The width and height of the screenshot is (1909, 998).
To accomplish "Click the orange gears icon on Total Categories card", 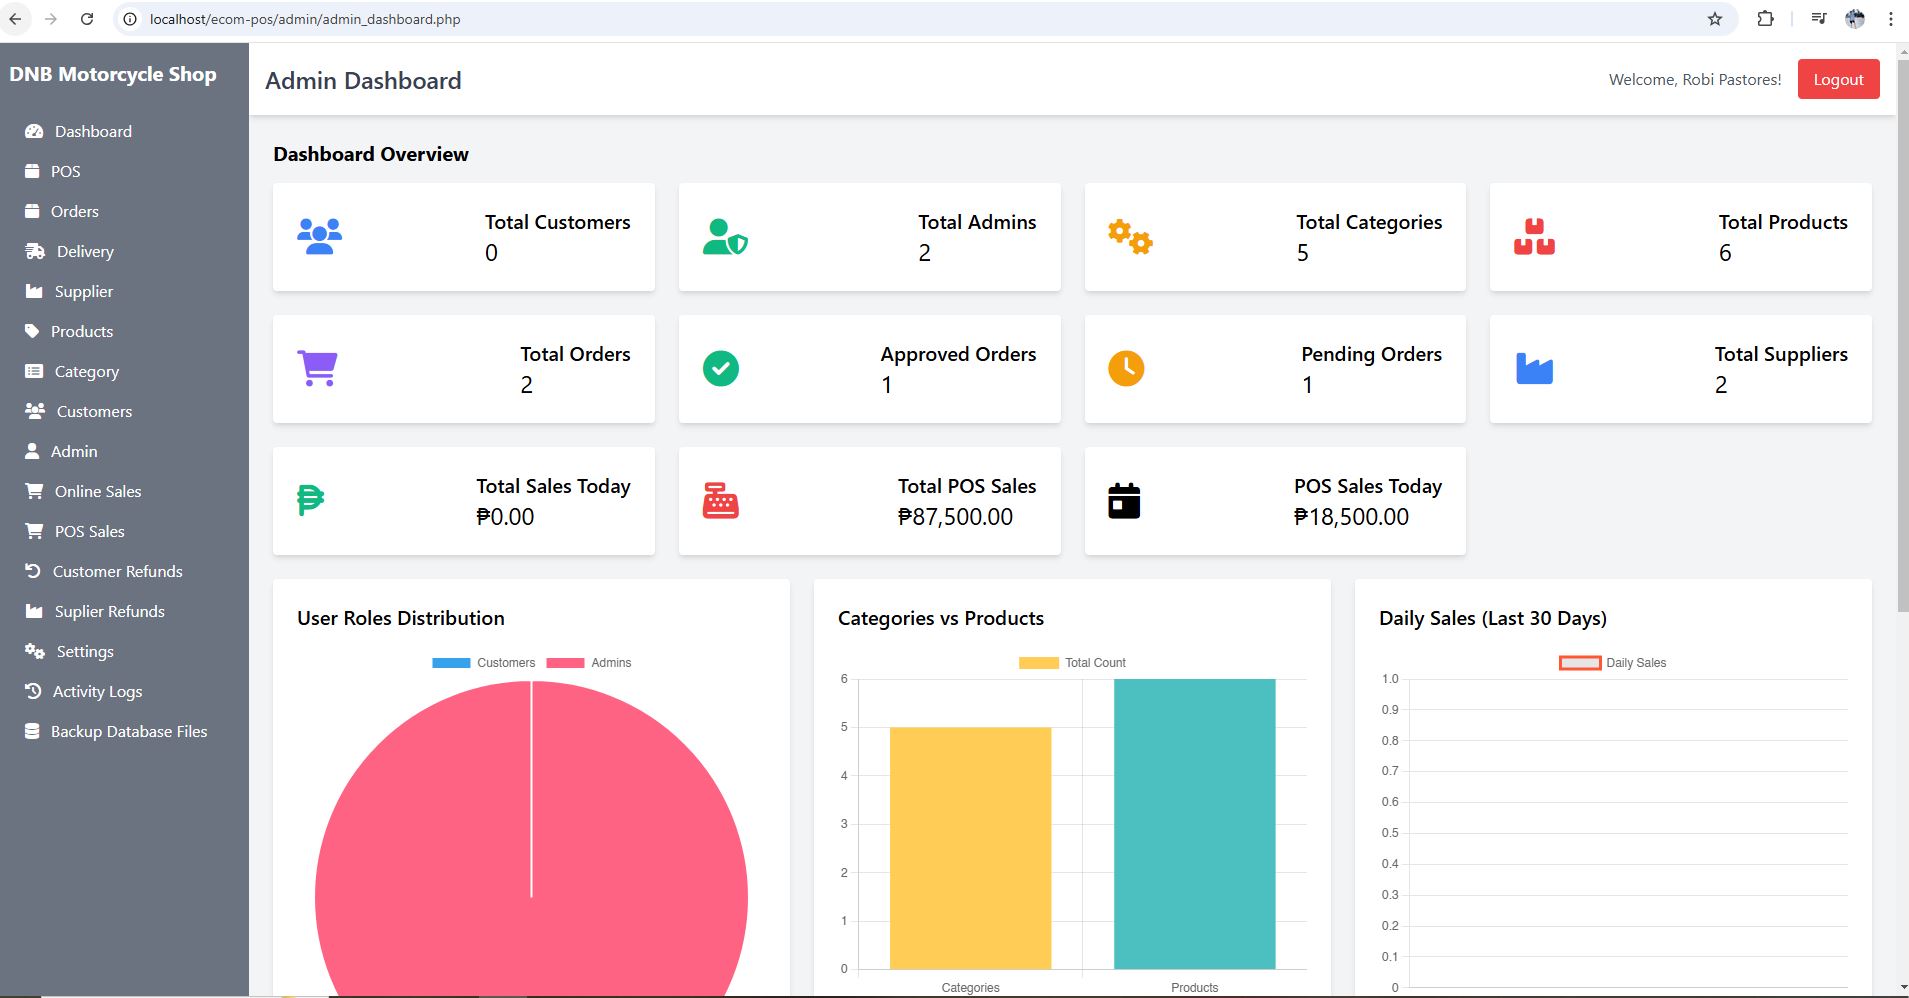I will click(1130, 237).
